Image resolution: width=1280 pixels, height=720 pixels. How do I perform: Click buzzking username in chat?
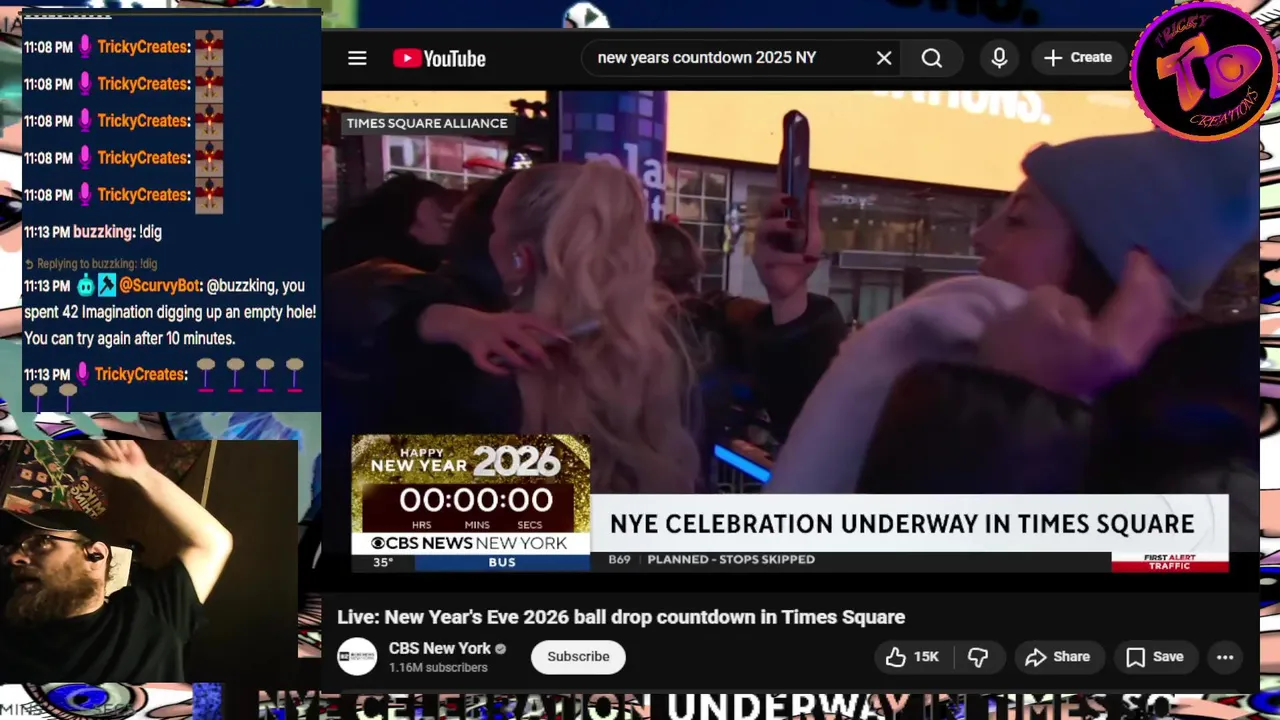click(102, 232)
